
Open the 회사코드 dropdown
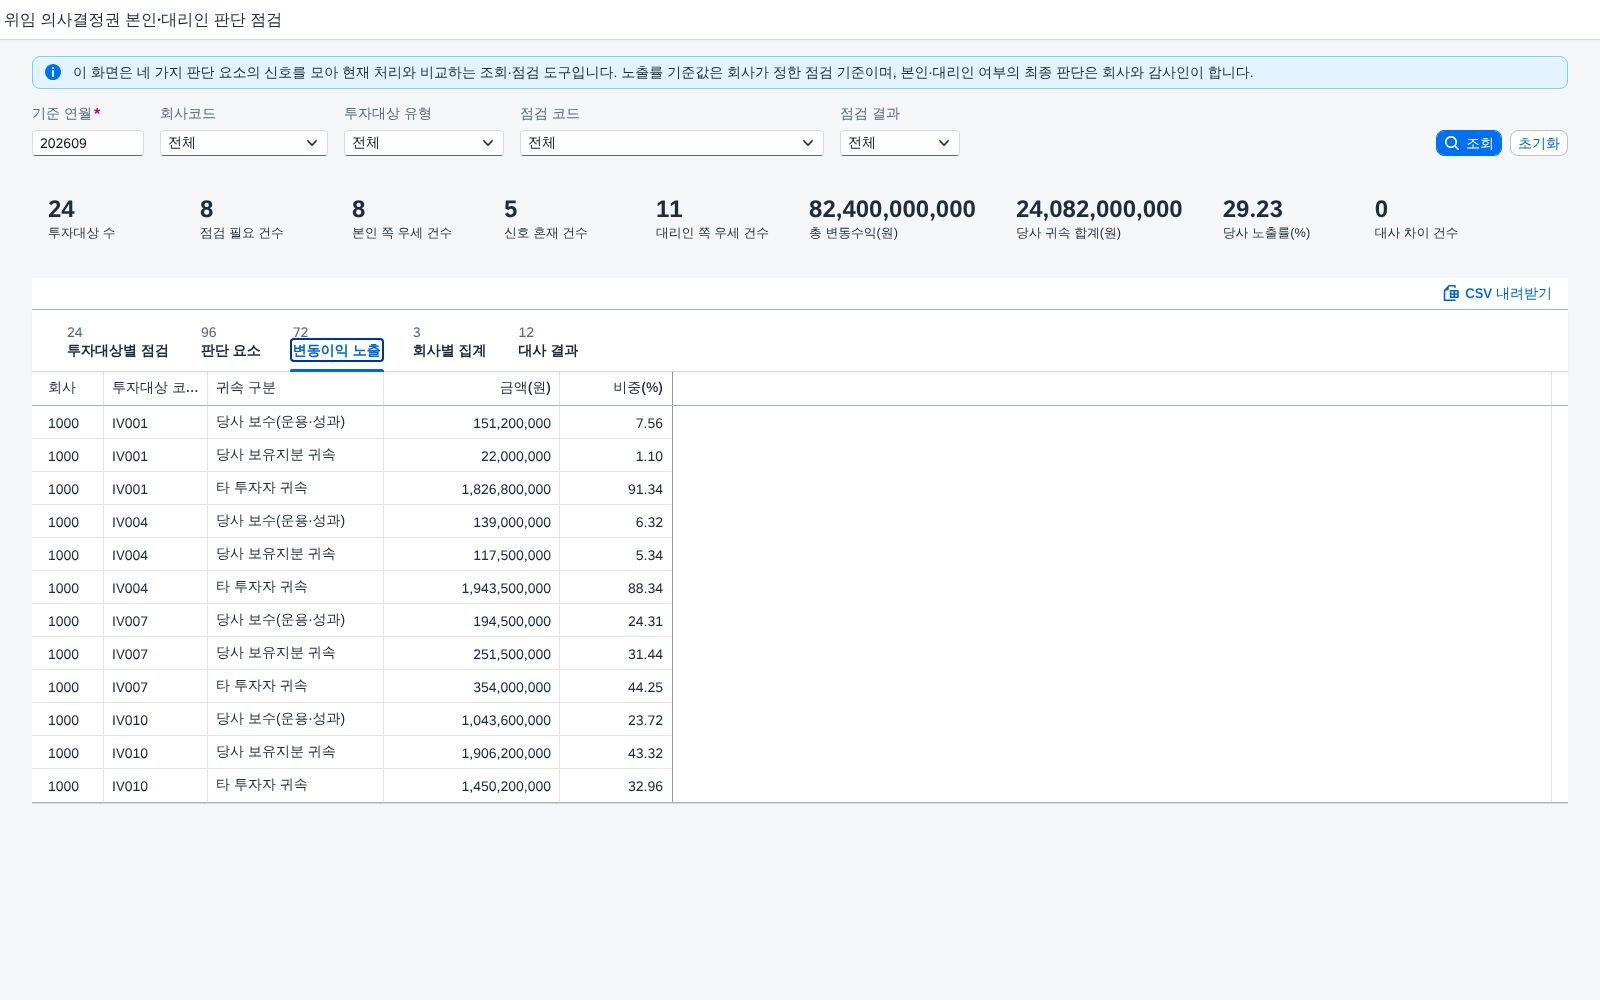pos(244,143)
